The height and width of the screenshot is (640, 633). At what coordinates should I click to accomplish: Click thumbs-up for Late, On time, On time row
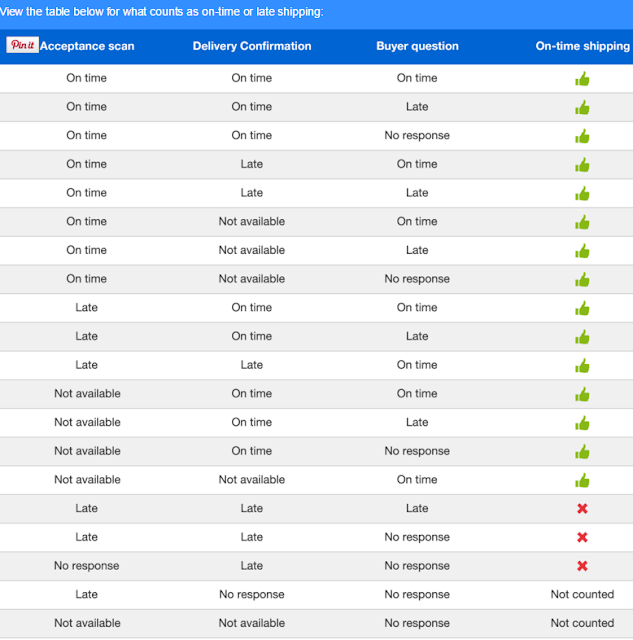click(x=582, y=308)
